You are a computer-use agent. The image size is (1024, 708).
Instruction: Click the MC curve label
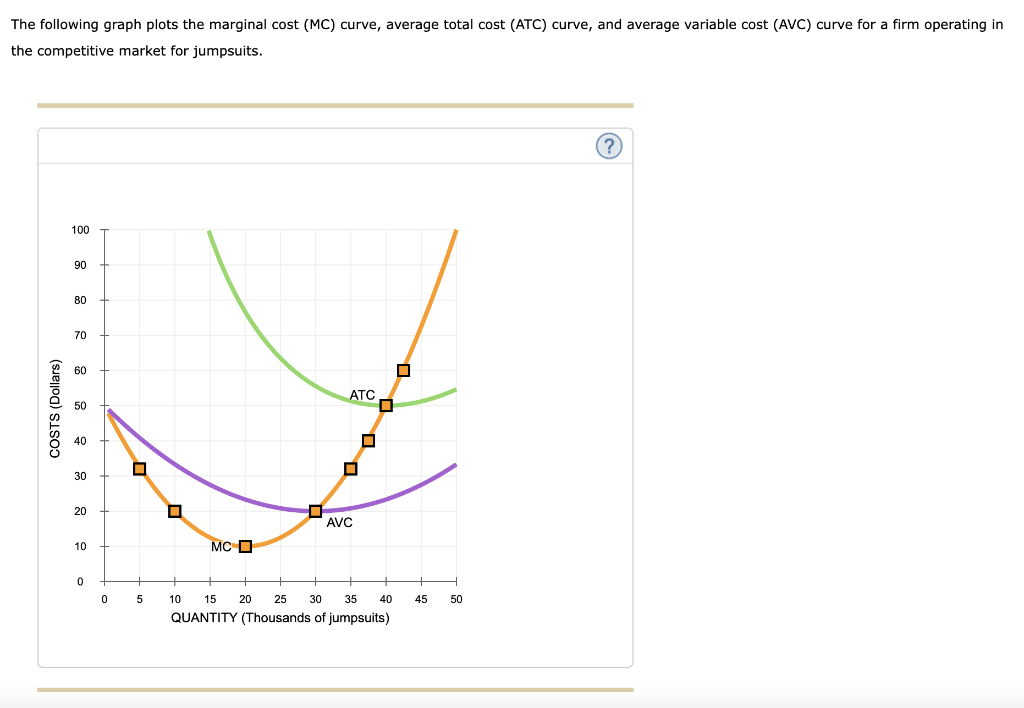point(219,546)
